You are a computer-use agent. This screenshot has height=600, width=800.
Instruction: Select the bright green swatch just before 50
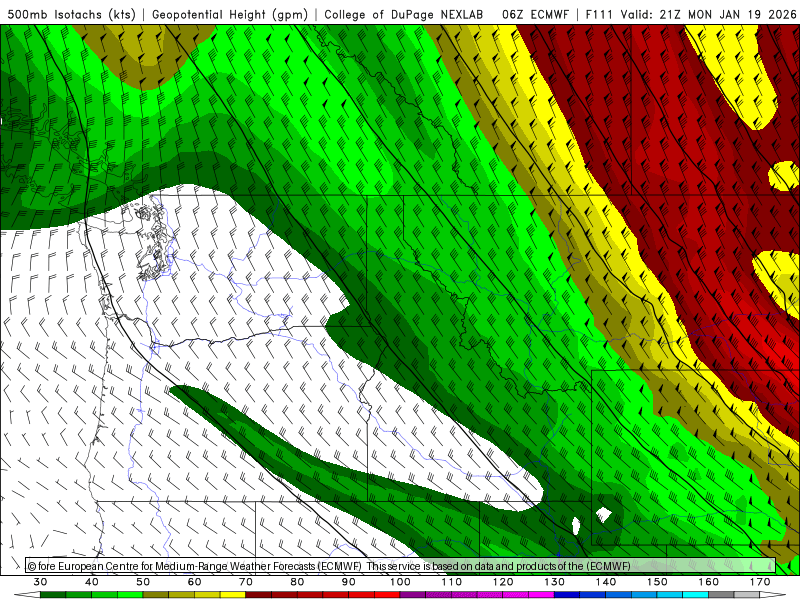coord(130,595)
